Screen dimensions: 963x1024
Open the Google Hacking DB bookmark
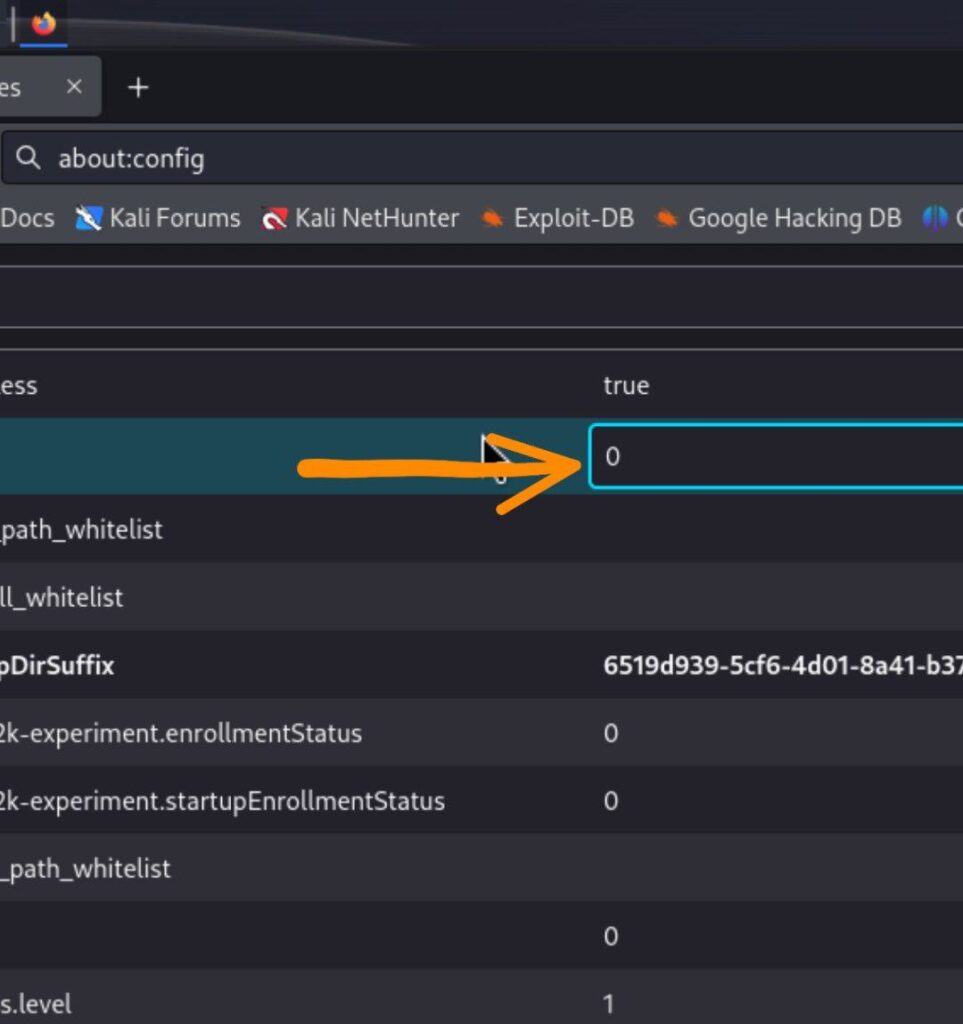pos(779,218)
